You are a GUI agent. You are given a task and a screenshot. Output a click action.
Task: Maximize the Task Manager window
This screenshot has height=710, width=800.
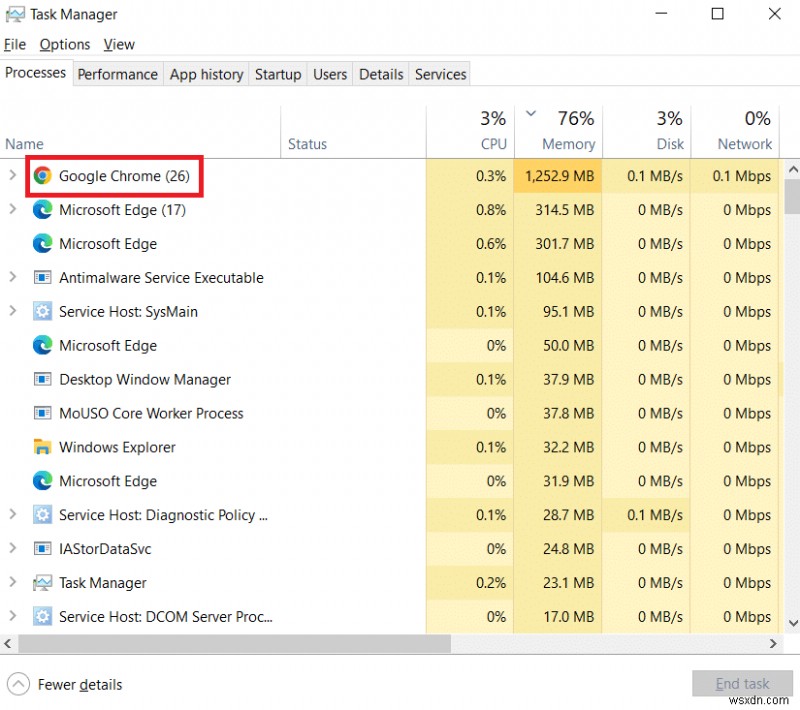coord(717,14)
